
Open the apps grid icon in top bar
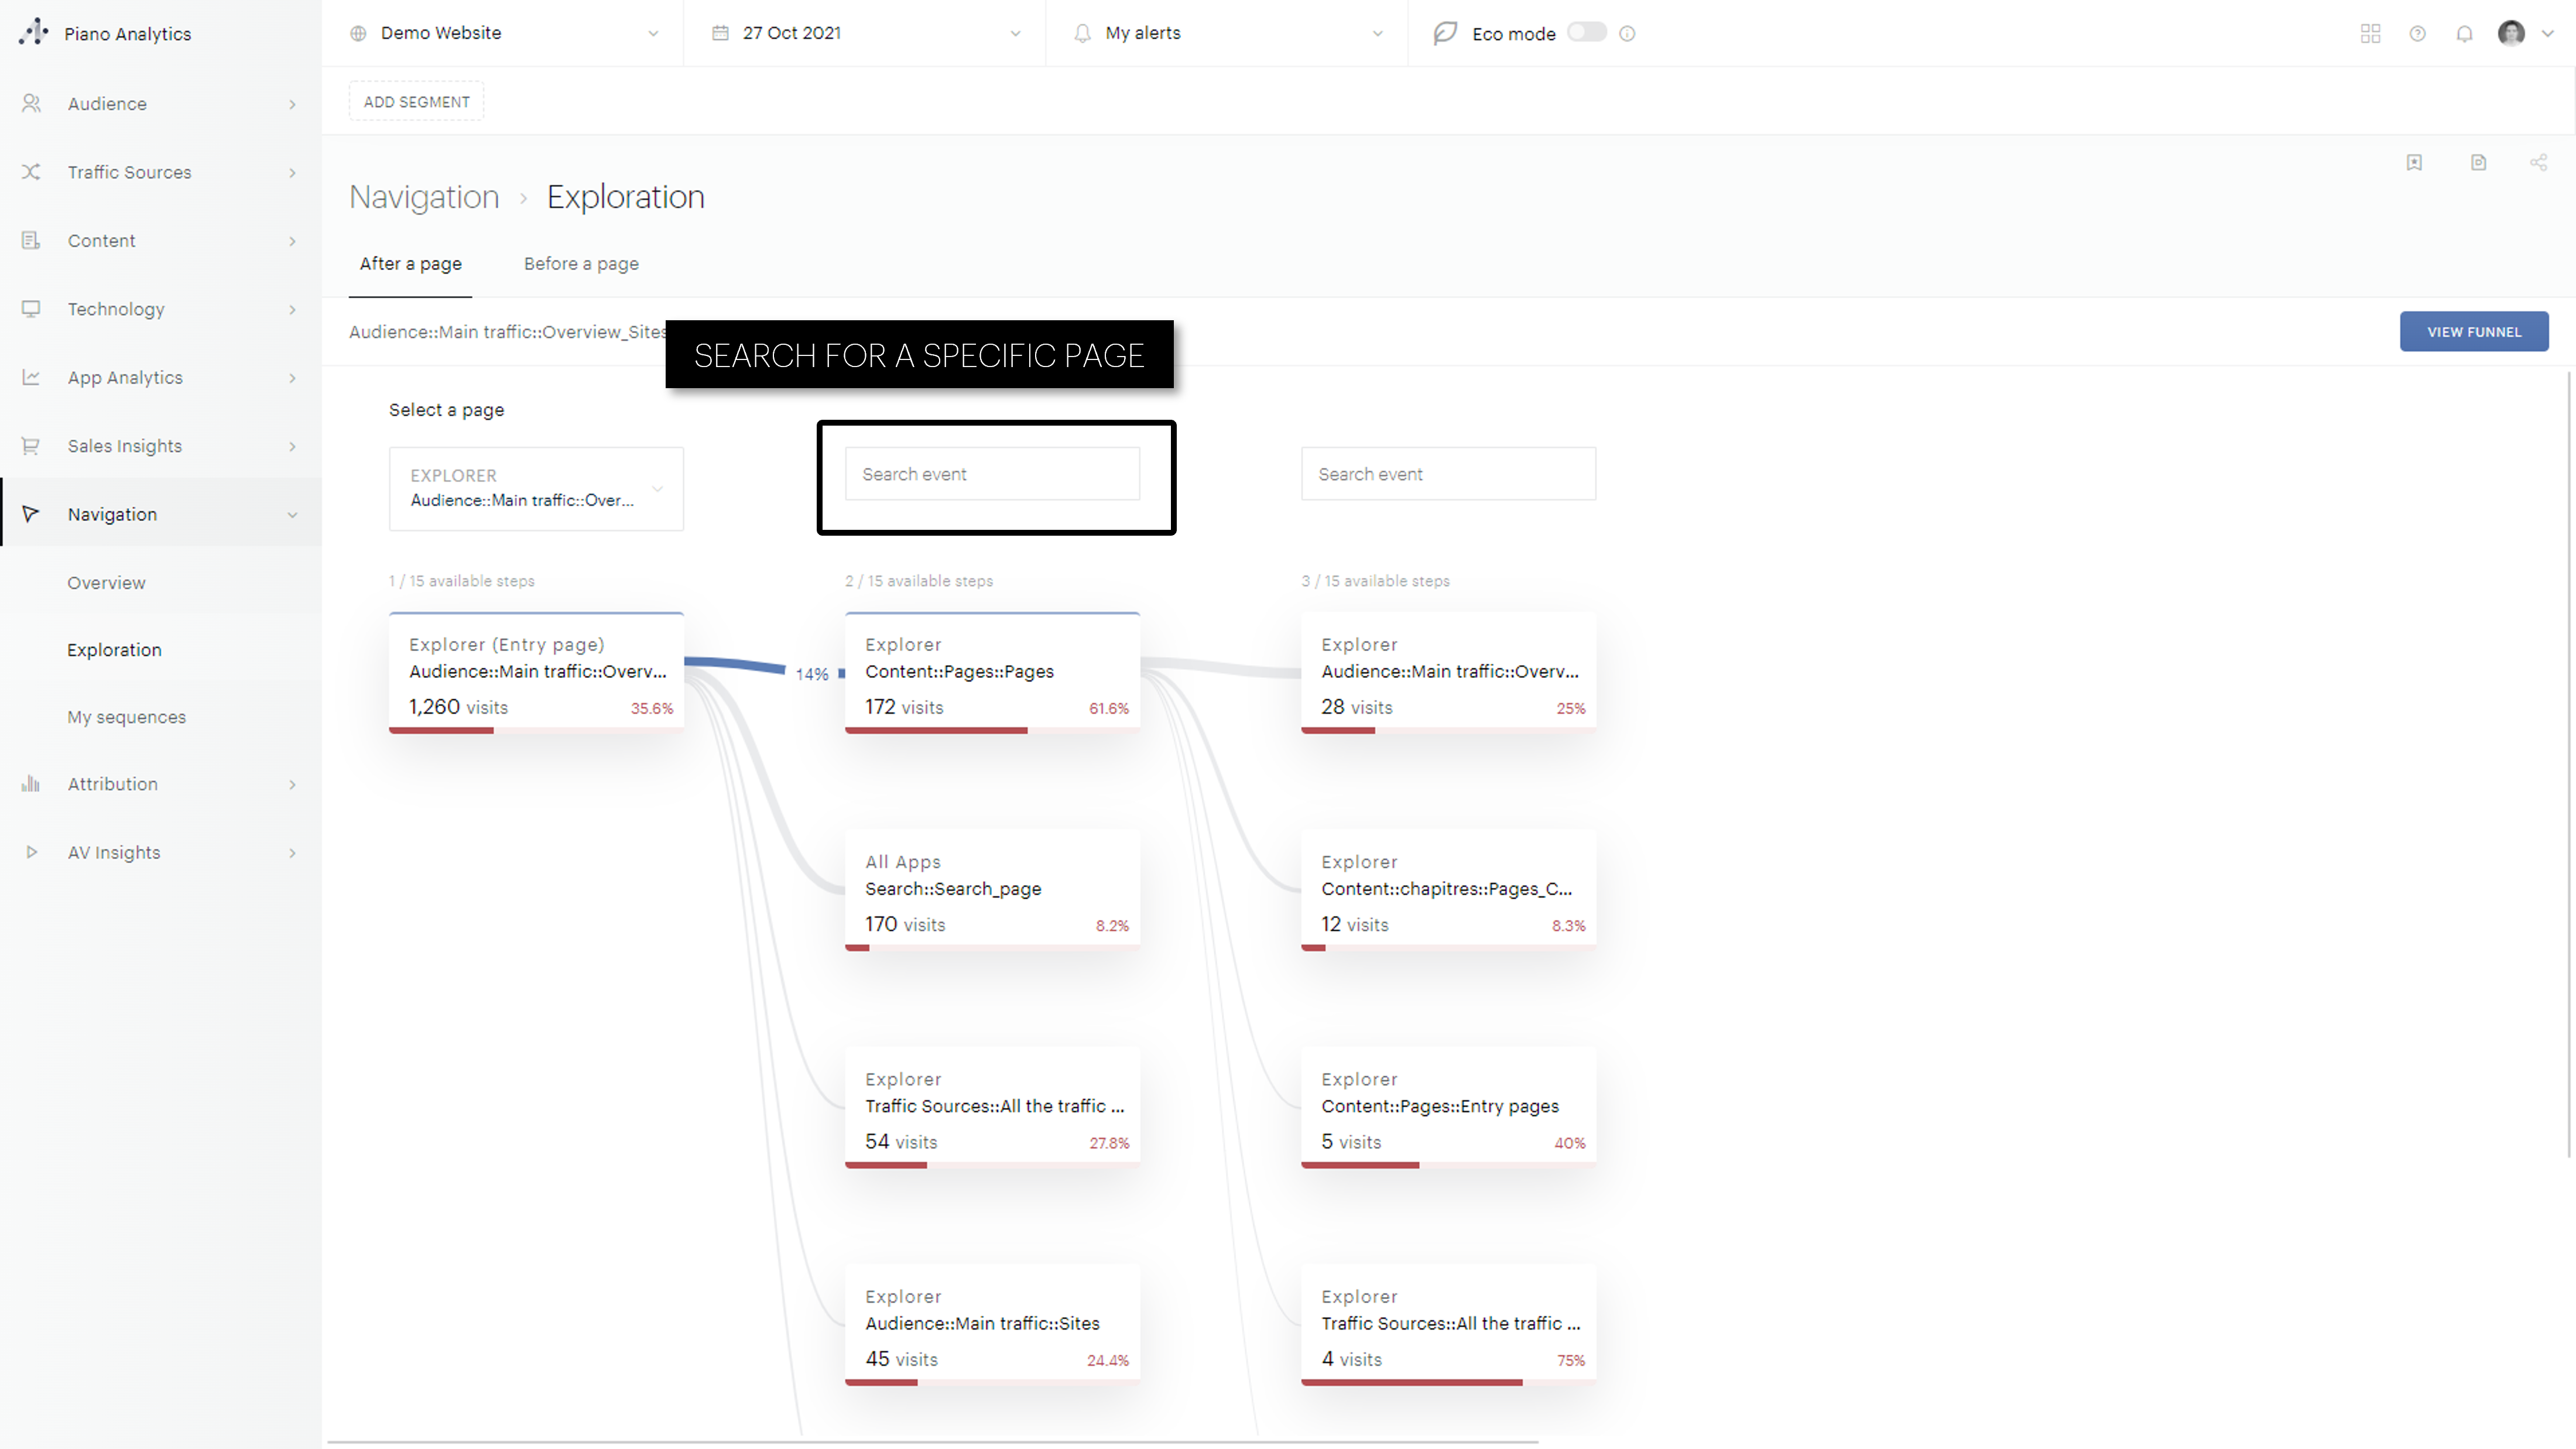[2370, 33]
